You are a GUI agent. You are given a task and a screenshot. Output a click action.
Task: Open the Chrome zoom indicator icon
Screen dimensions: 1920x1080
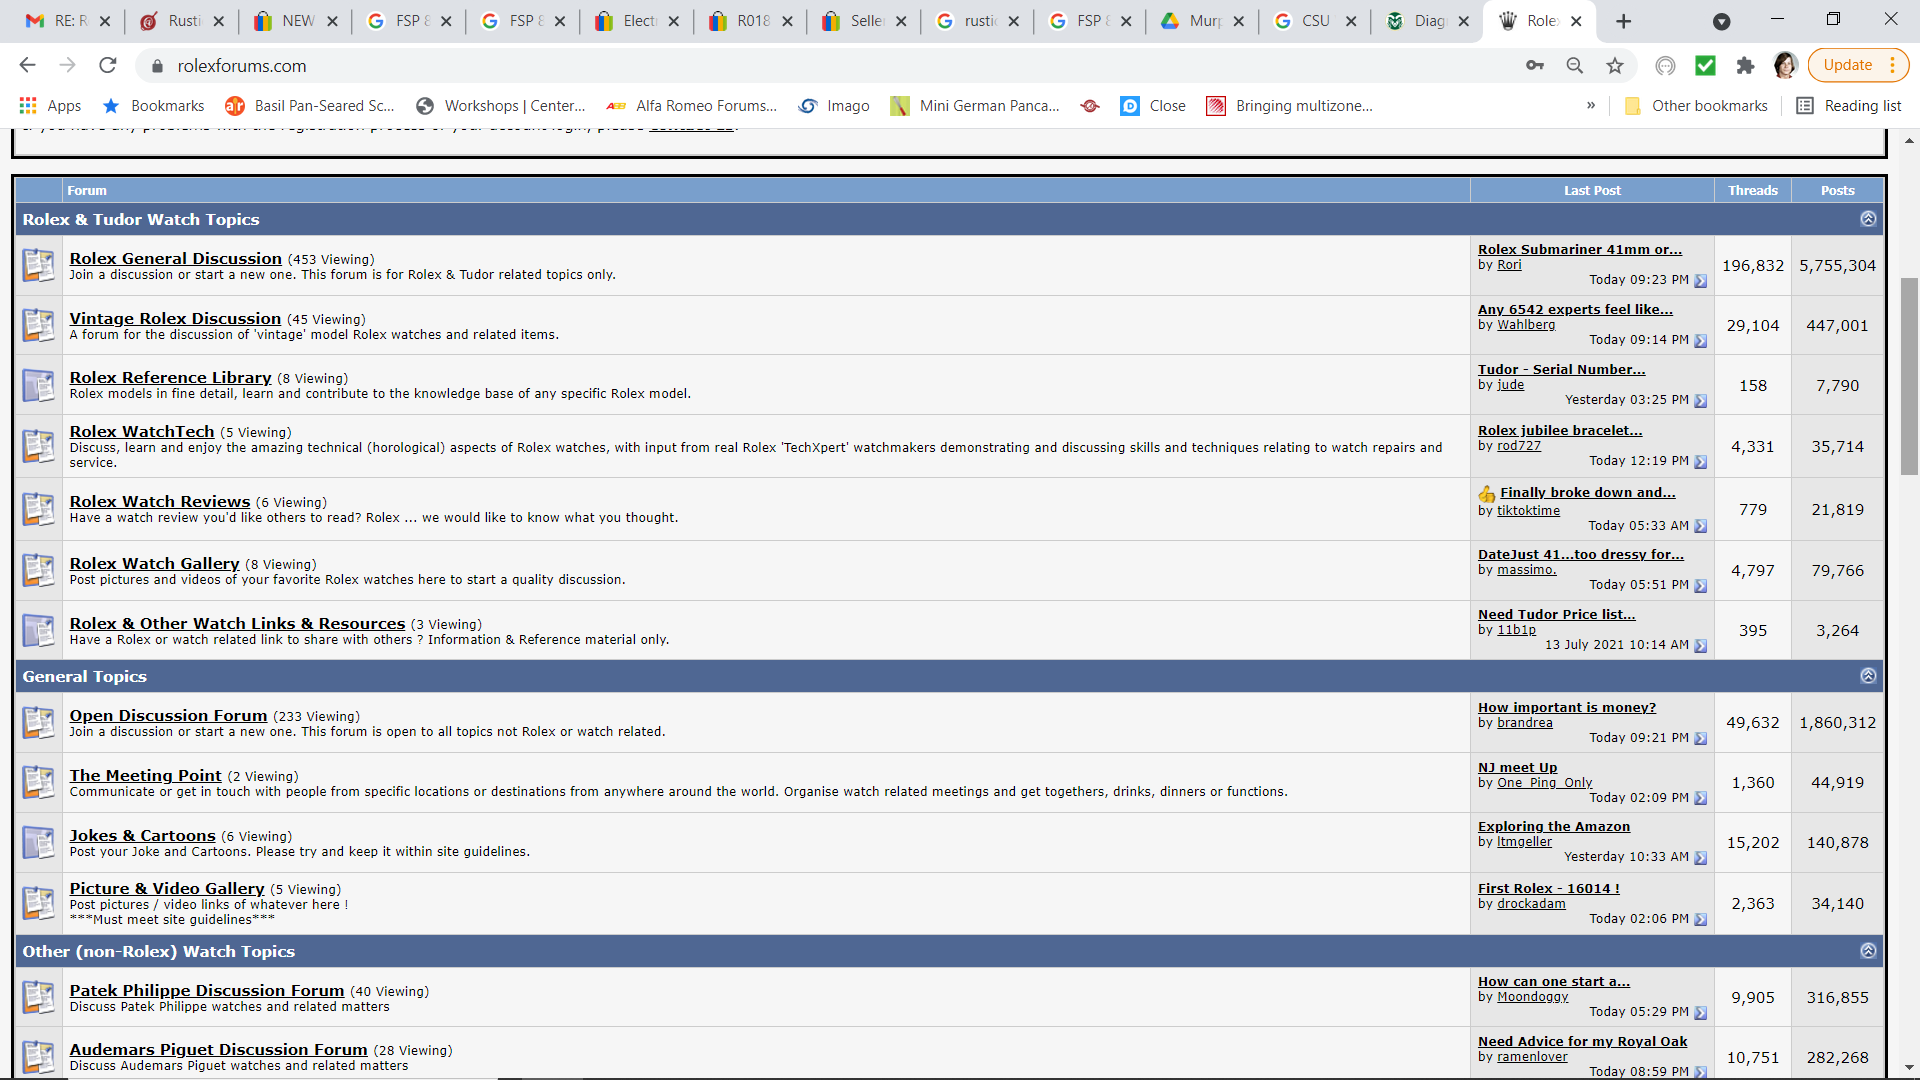[x=1575, y=65]
